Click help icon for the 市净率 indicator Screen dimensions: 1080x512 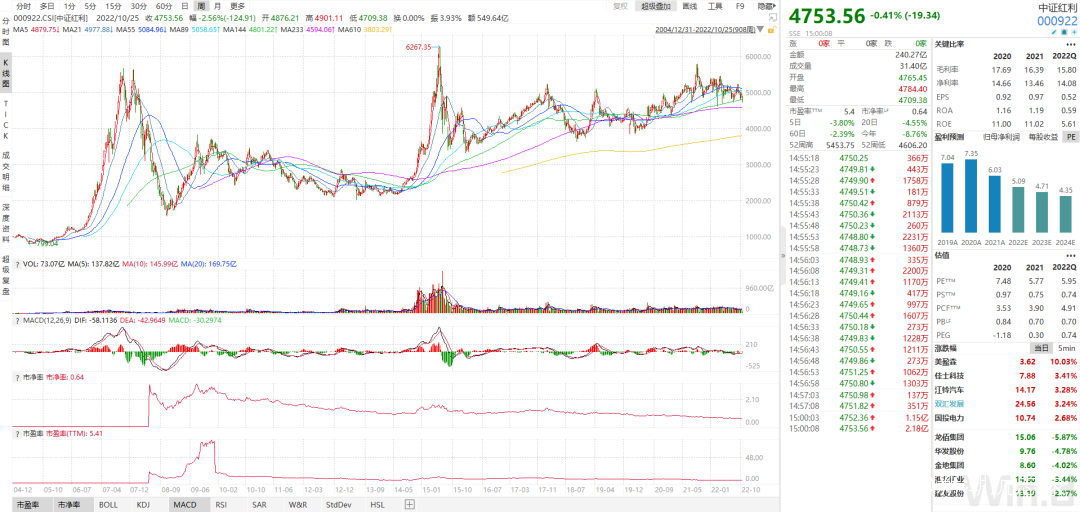(17, 377)
